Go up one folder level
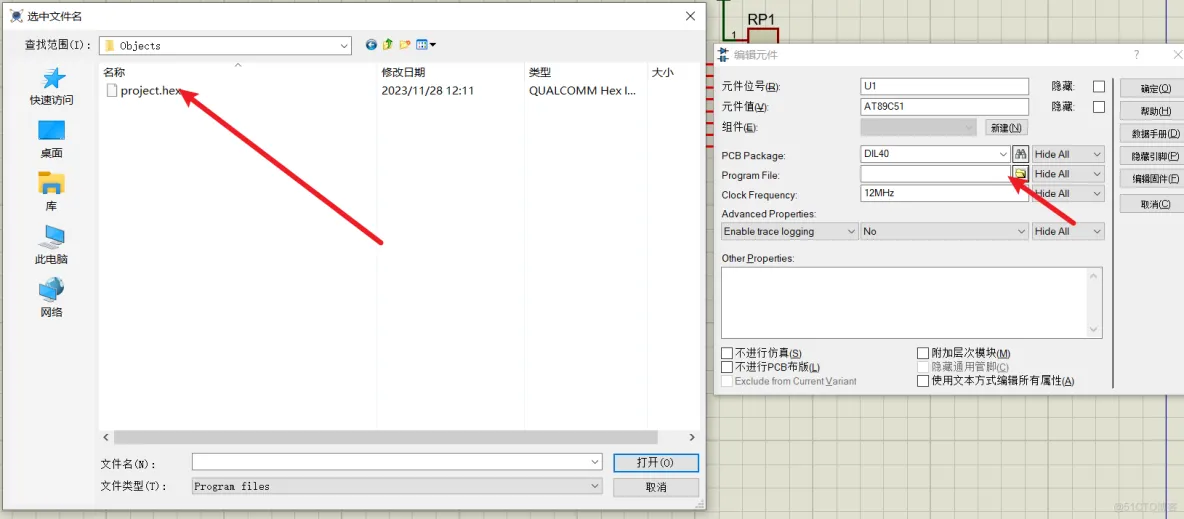The height and width of the screenshot is (519, 1184). [x=387, y=45]
